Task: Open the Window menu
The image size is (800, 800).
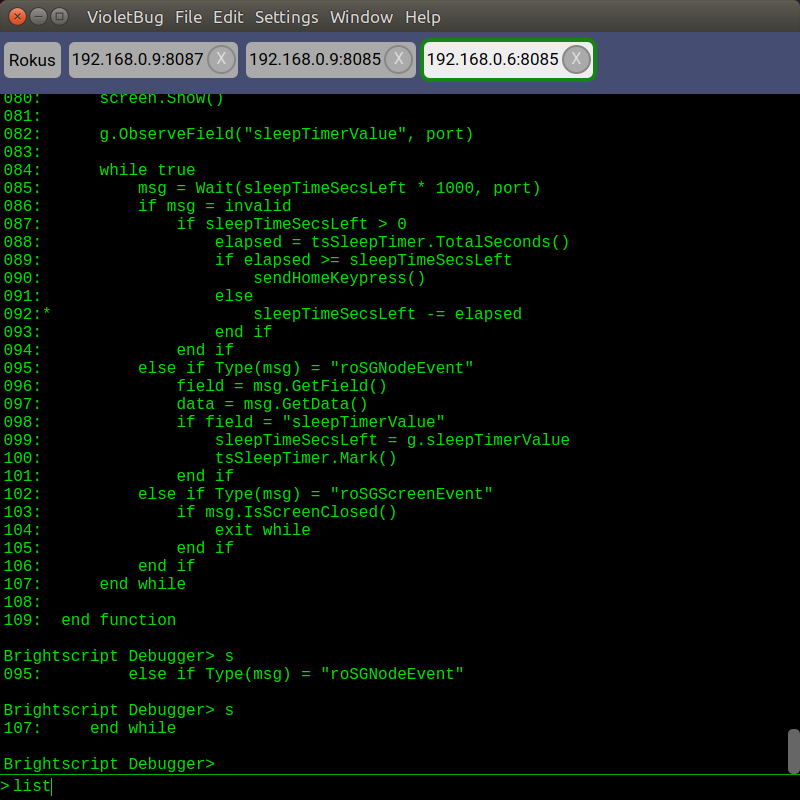Action: pyautogui.click(x=361, y=17)
